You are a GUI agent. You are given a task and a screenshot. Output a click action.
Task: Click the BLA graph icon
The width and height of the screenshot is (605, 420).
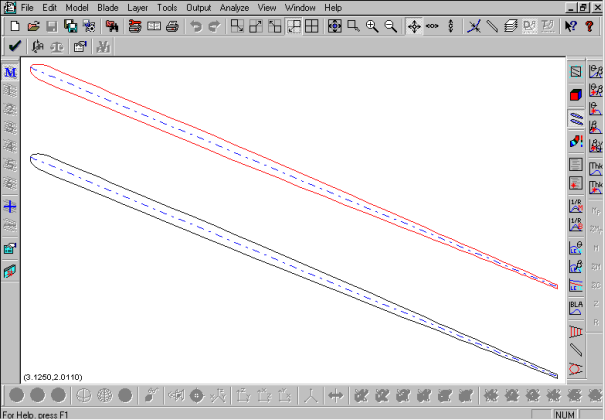[576, 308]
